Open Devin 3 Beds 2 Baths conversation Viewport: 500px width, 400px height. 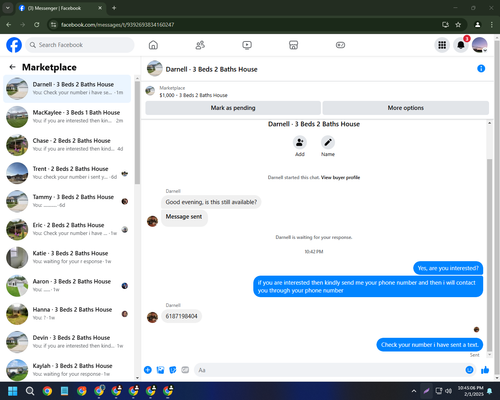(x=67, y=342)
